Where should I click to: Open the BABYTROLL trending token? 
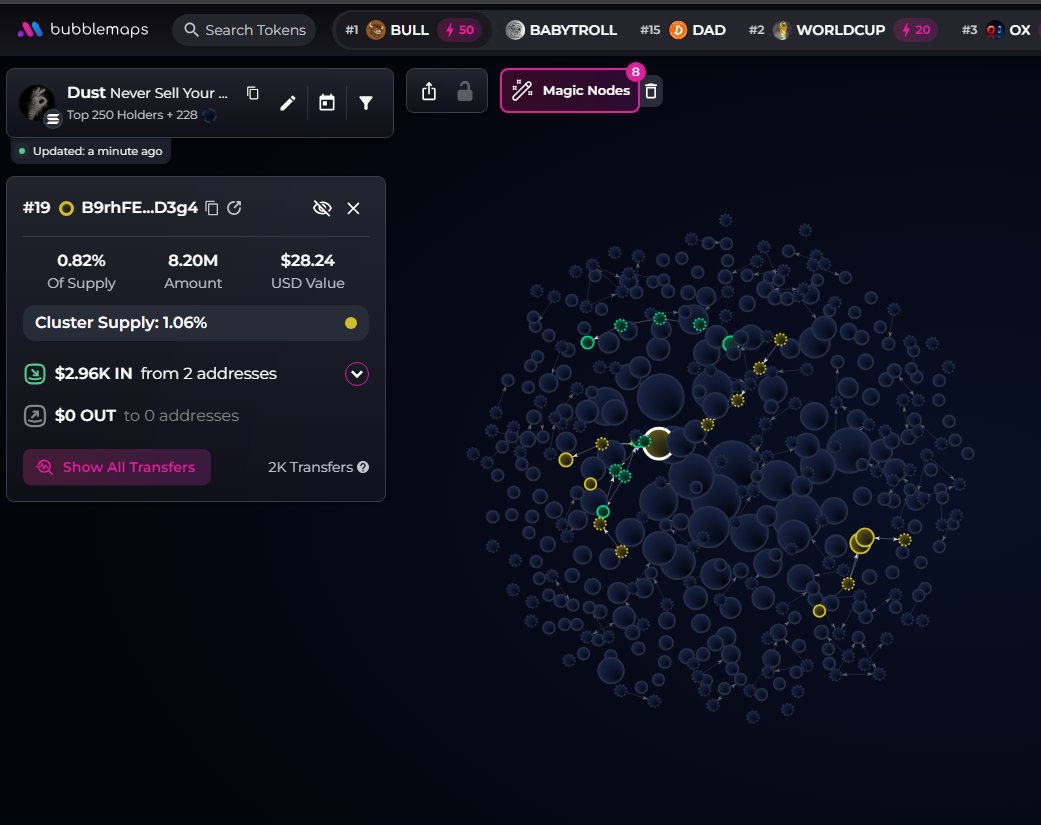(562, 30)
